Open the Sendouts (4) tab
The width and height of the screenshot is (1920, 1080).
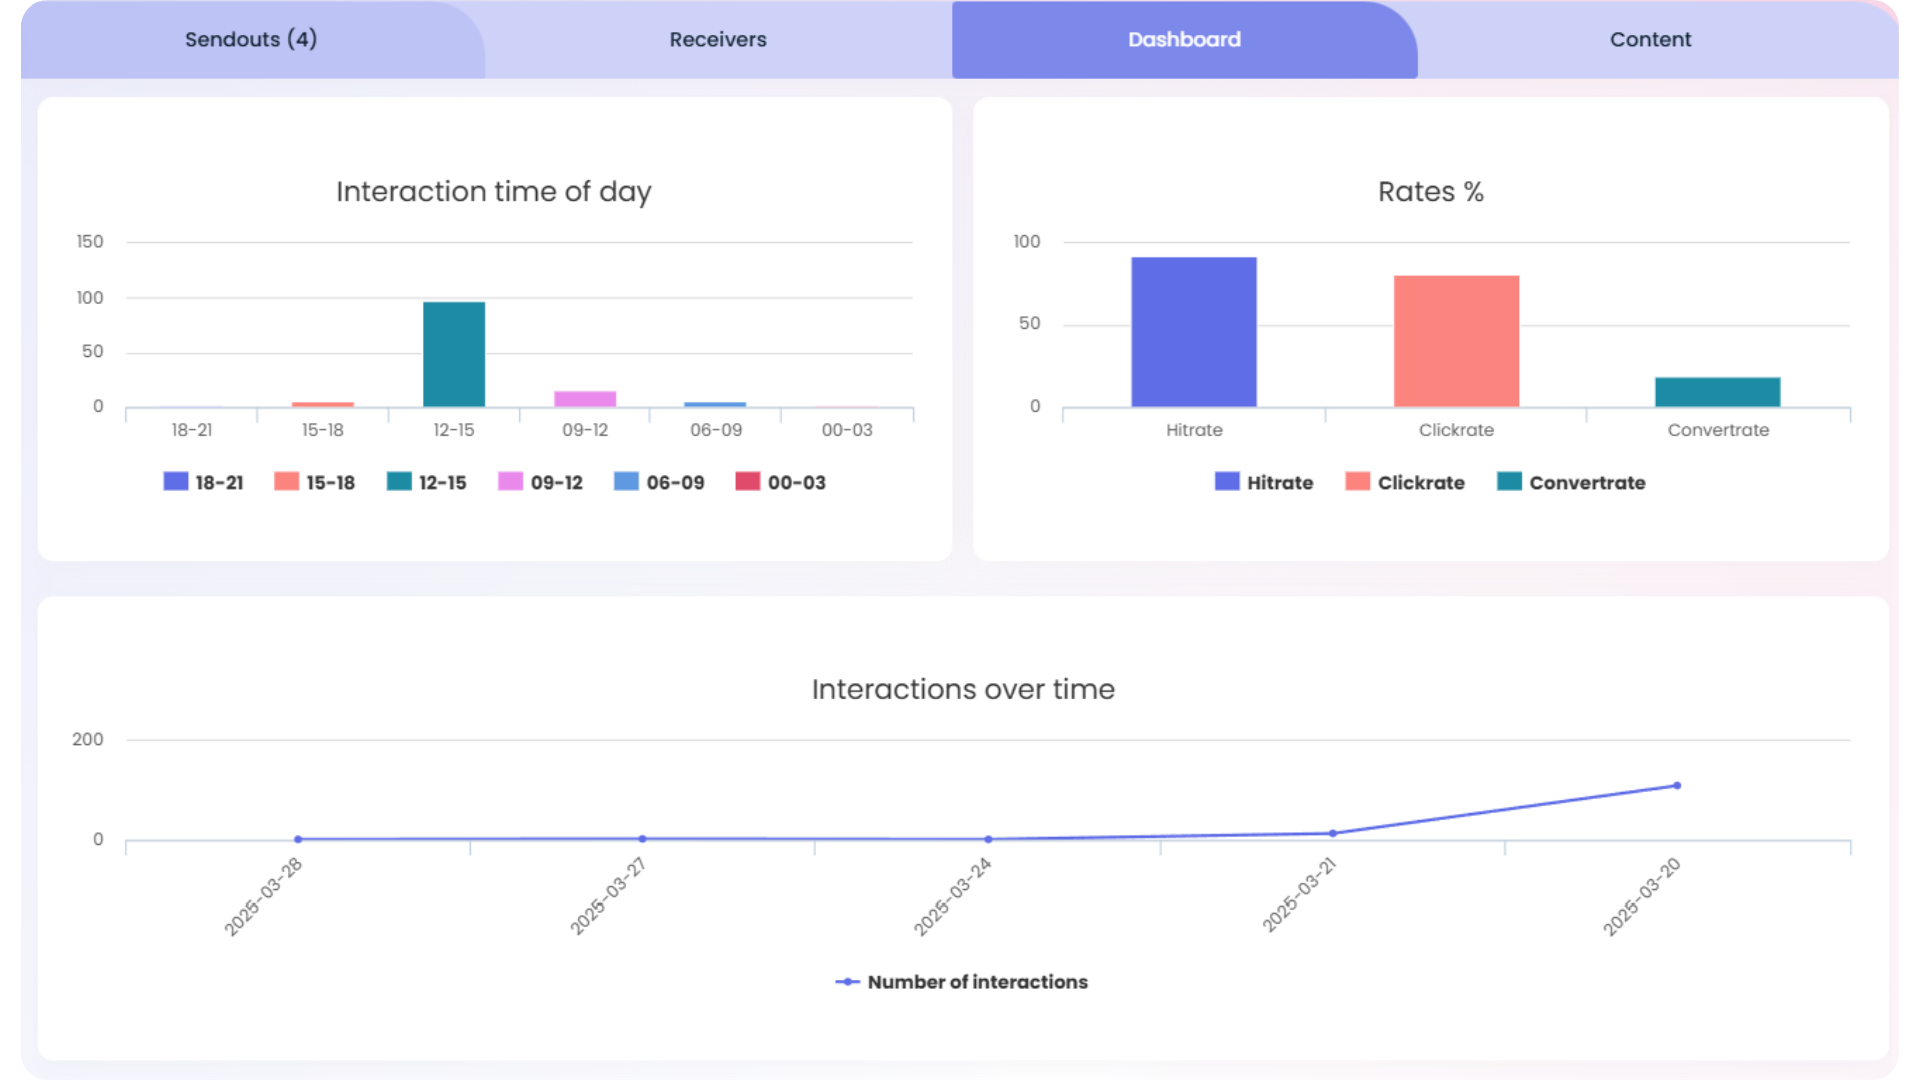tap(252, 40)
